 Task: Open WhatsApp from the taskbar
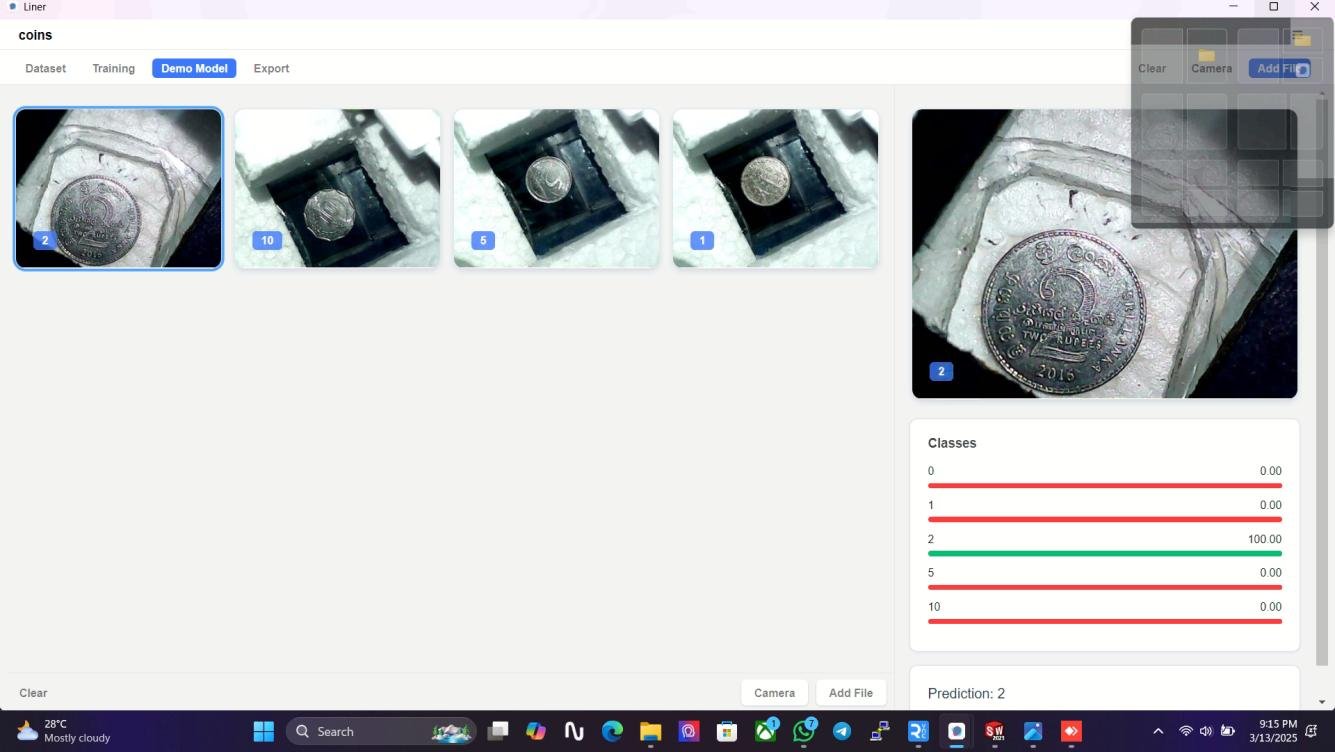point(804,731)
